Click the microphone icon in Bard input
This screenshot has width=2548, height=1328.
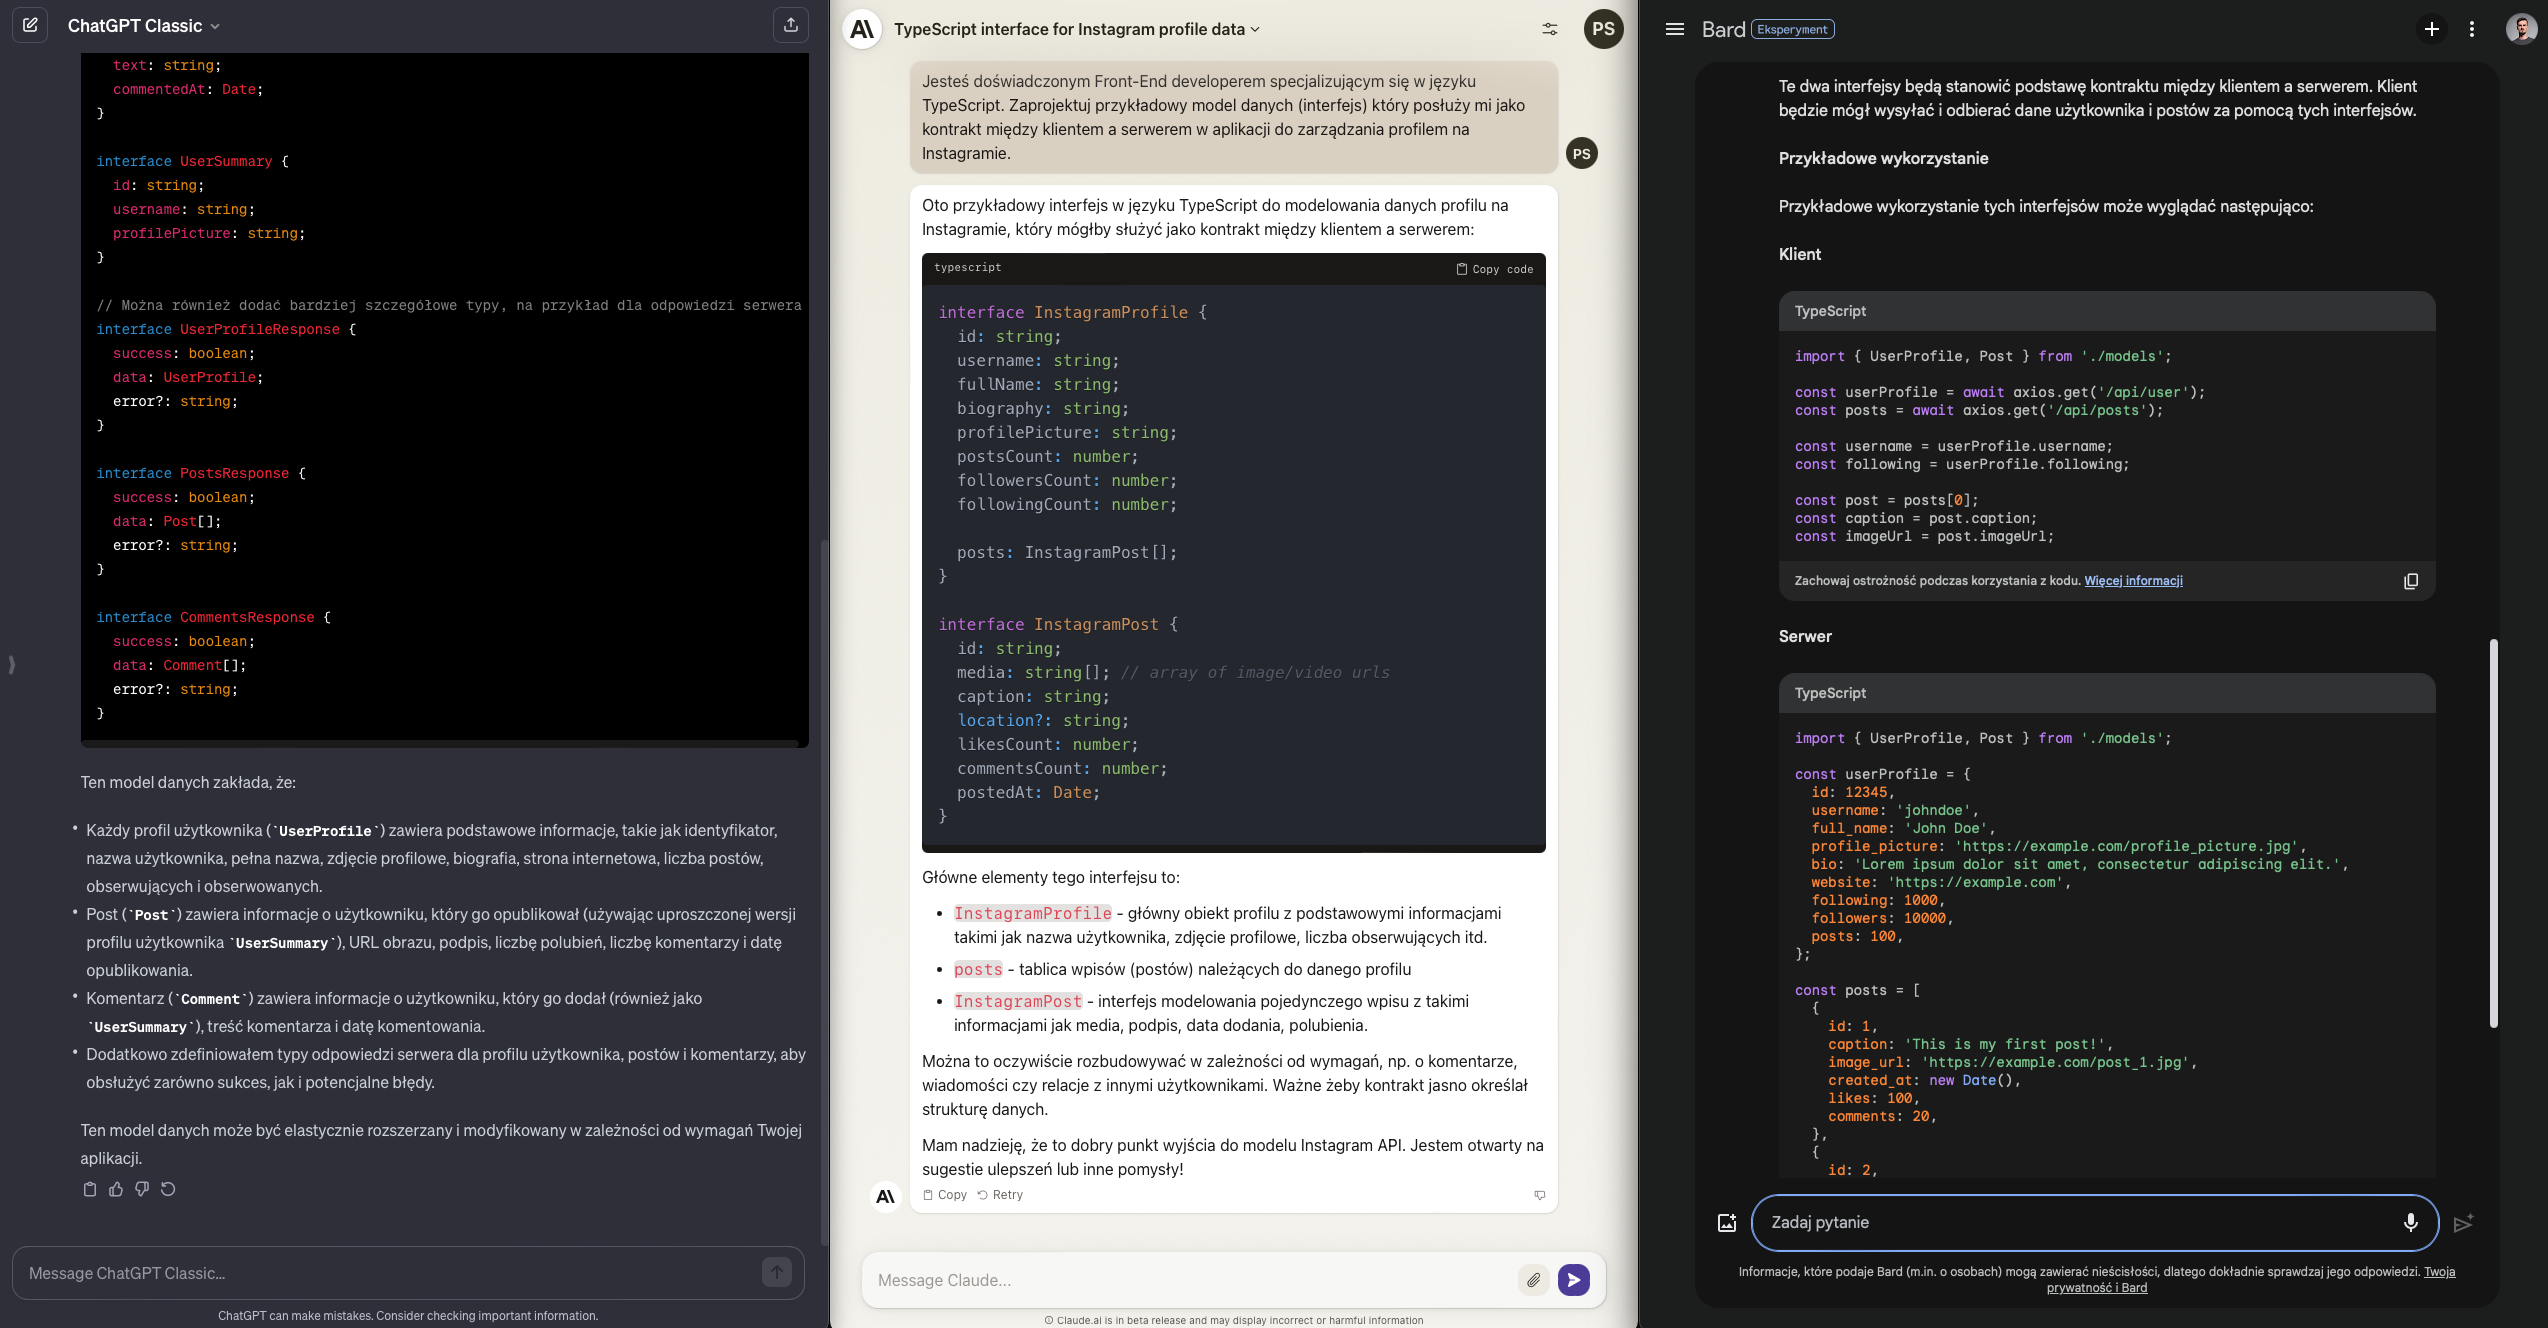(x=2410, y=1222)
